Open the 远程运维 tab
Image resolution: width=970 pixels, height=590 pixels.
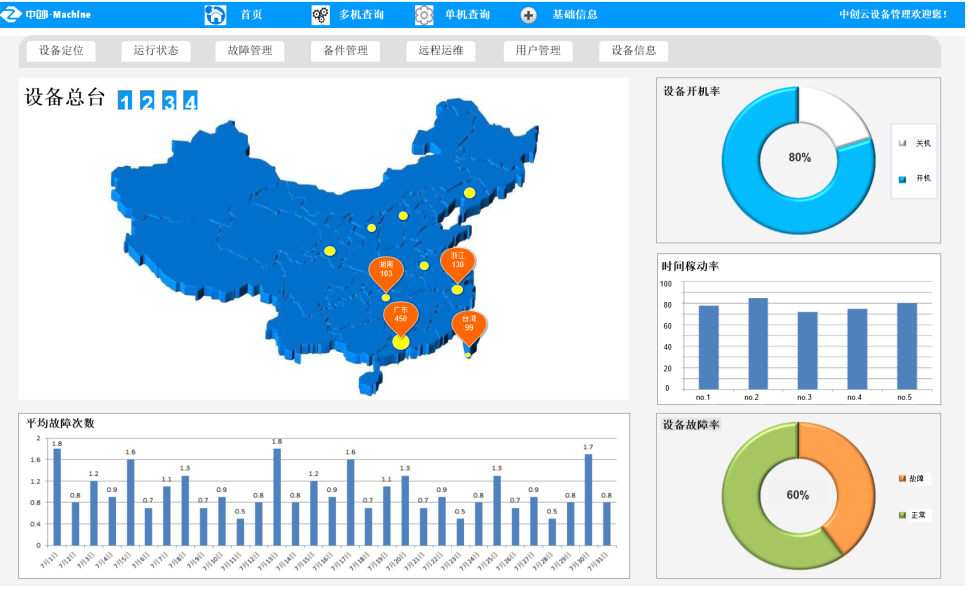click(440, 51)
